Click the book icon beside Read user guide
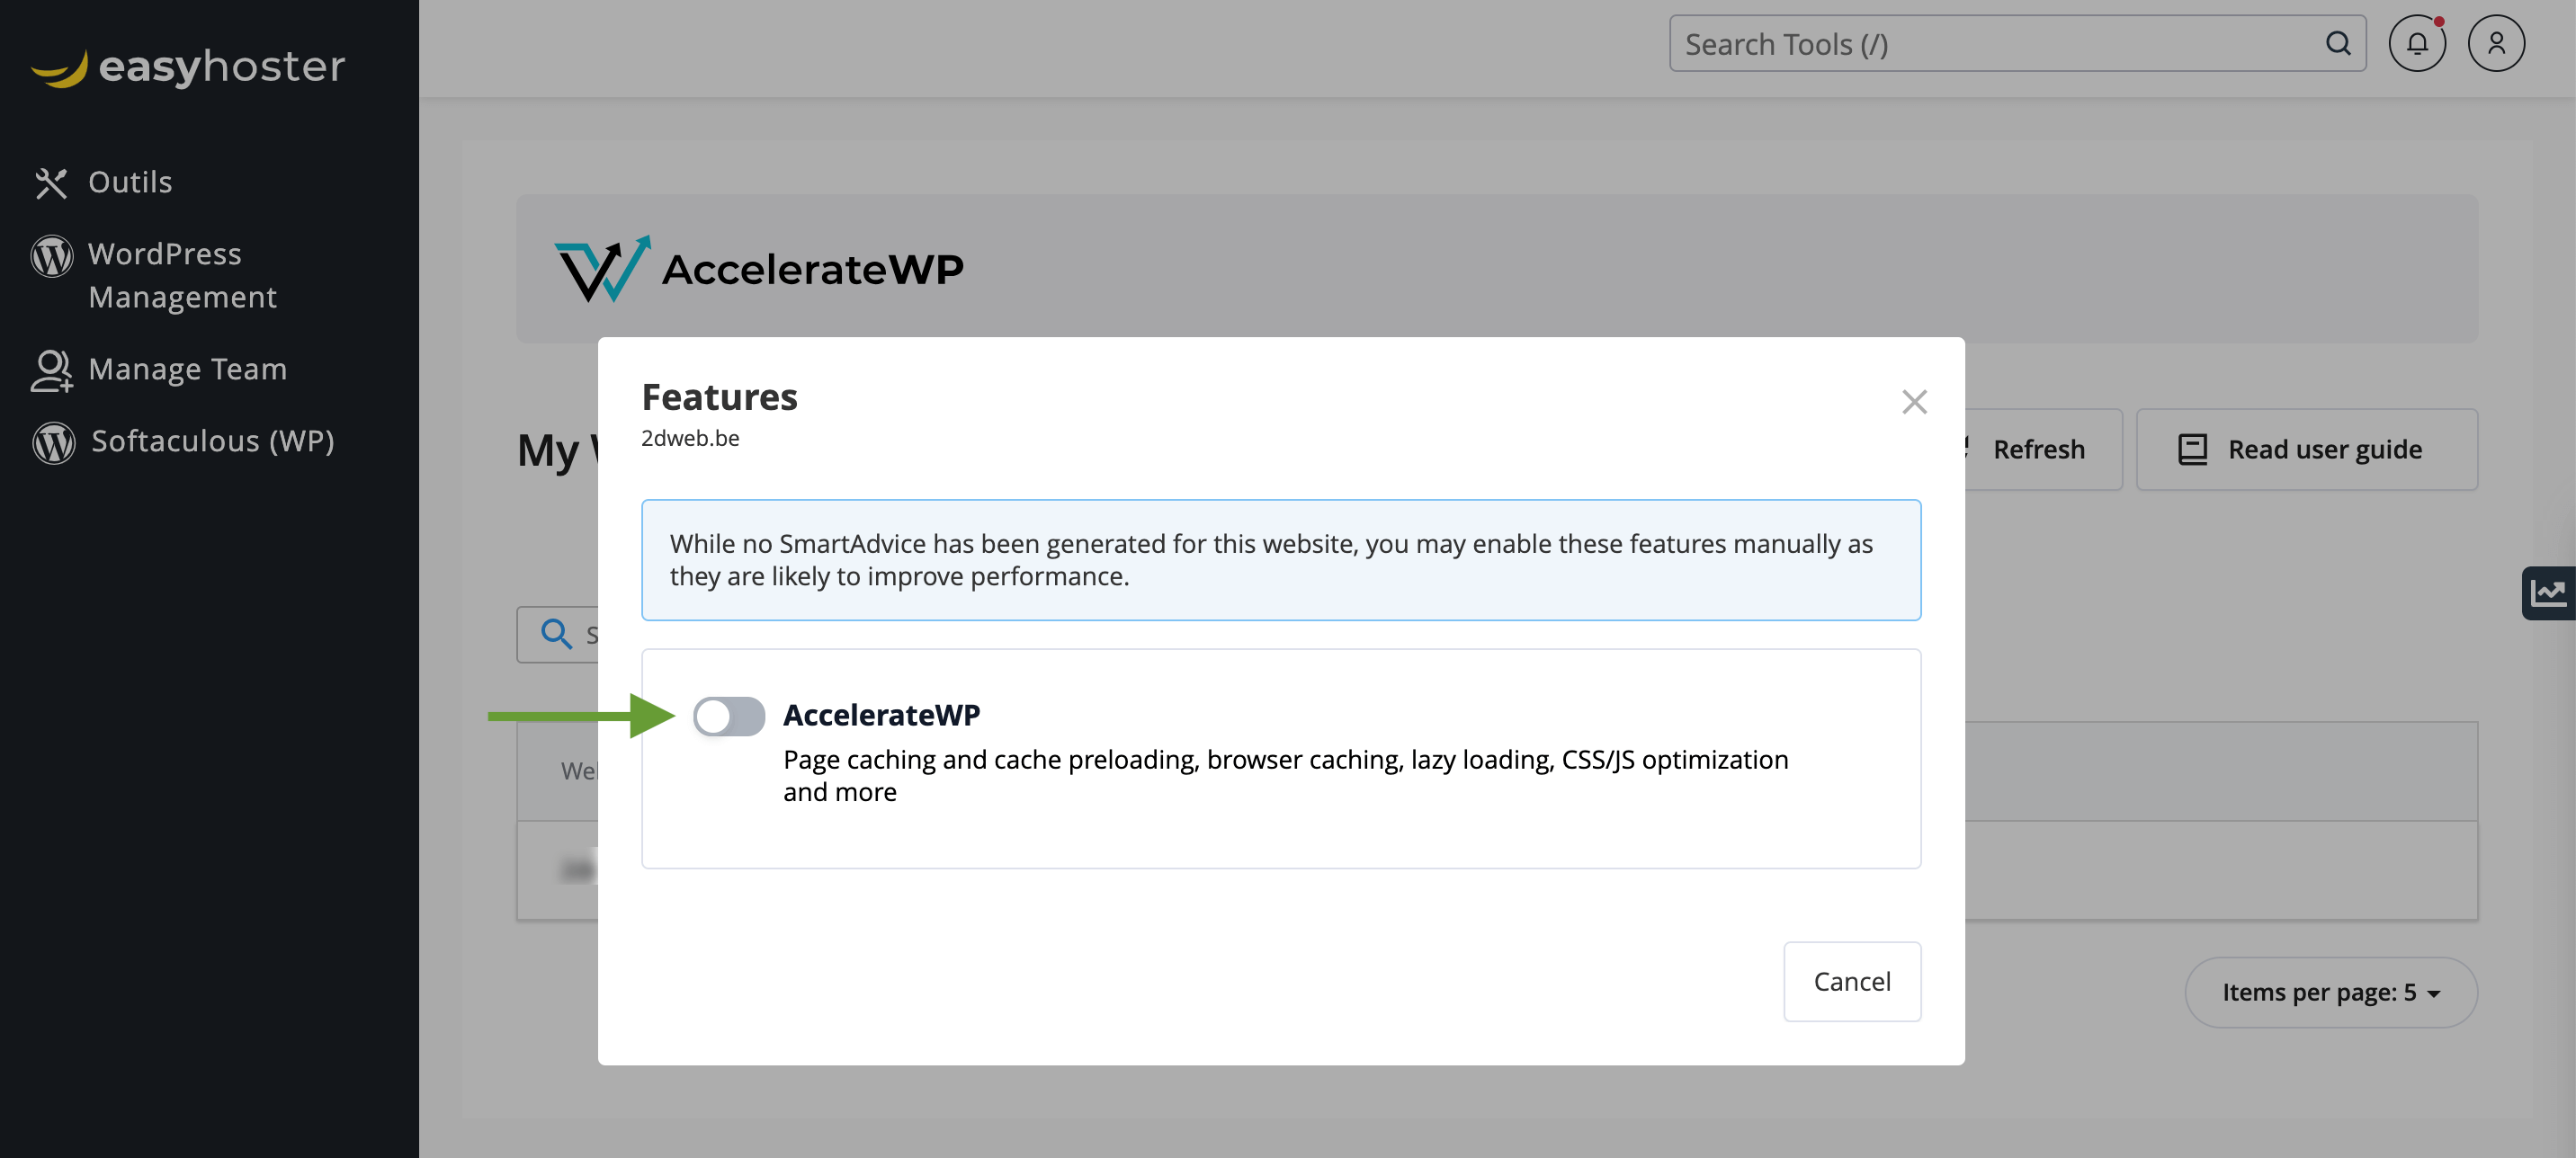This screenshot has height=1158, width=2576. [2192, 450]
